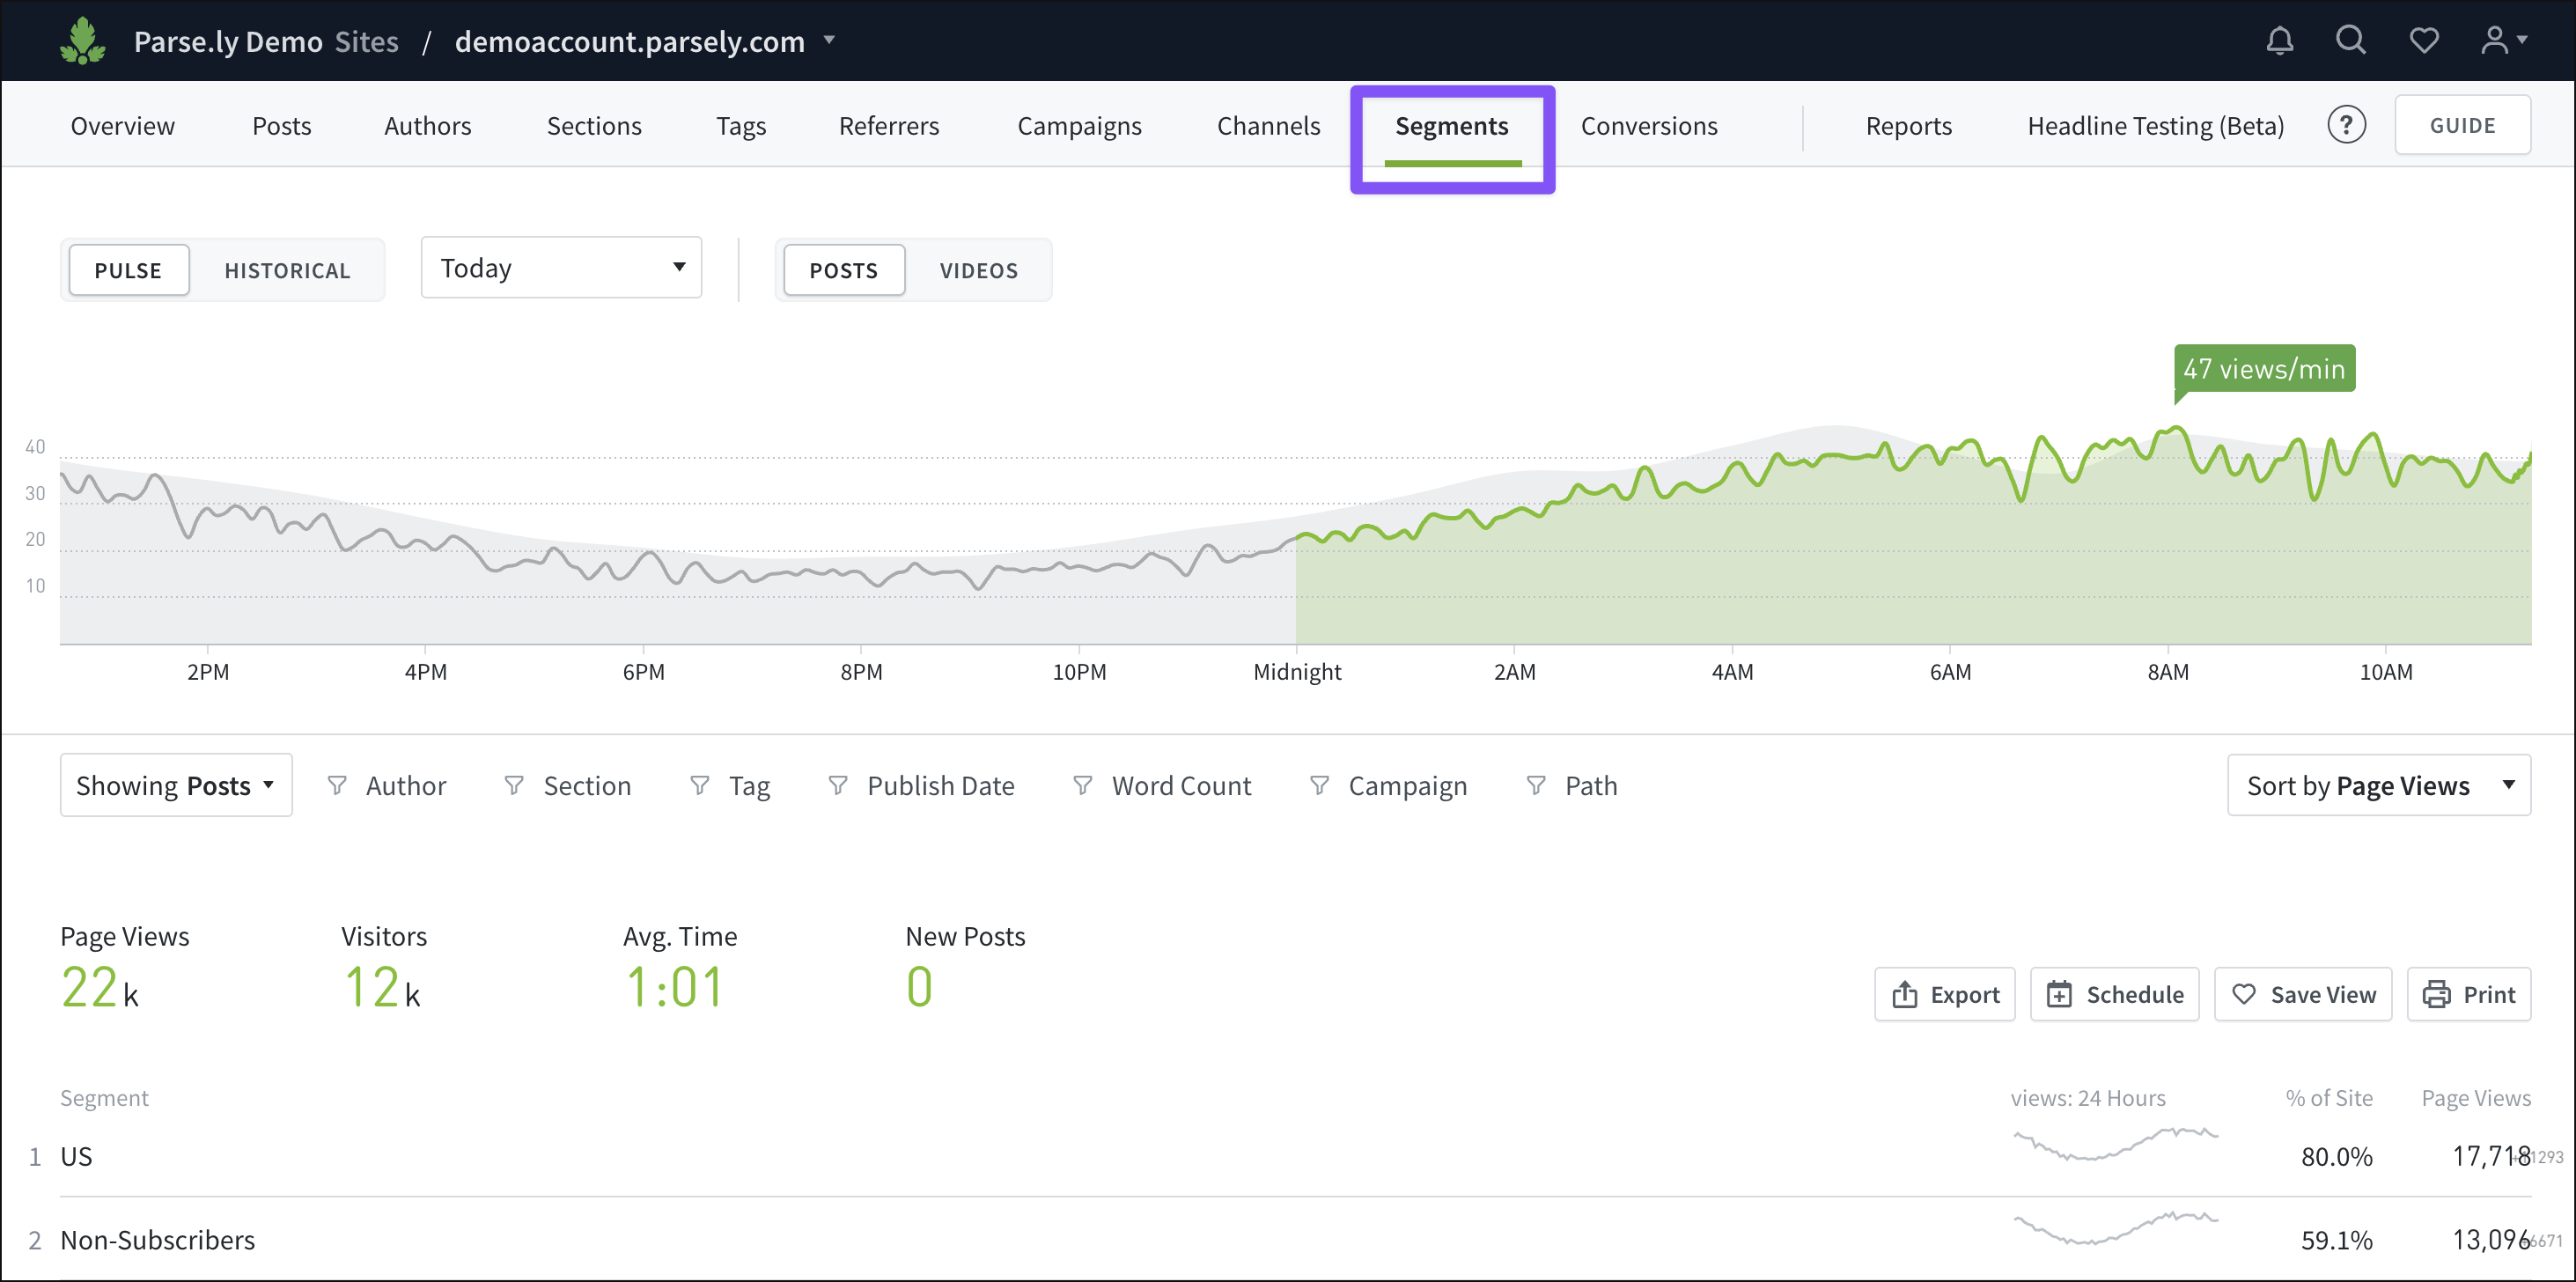2576x1282 pixels.
Task: Filter by Word Count label
Action: pyautogui.click(x=1181, y=786)
